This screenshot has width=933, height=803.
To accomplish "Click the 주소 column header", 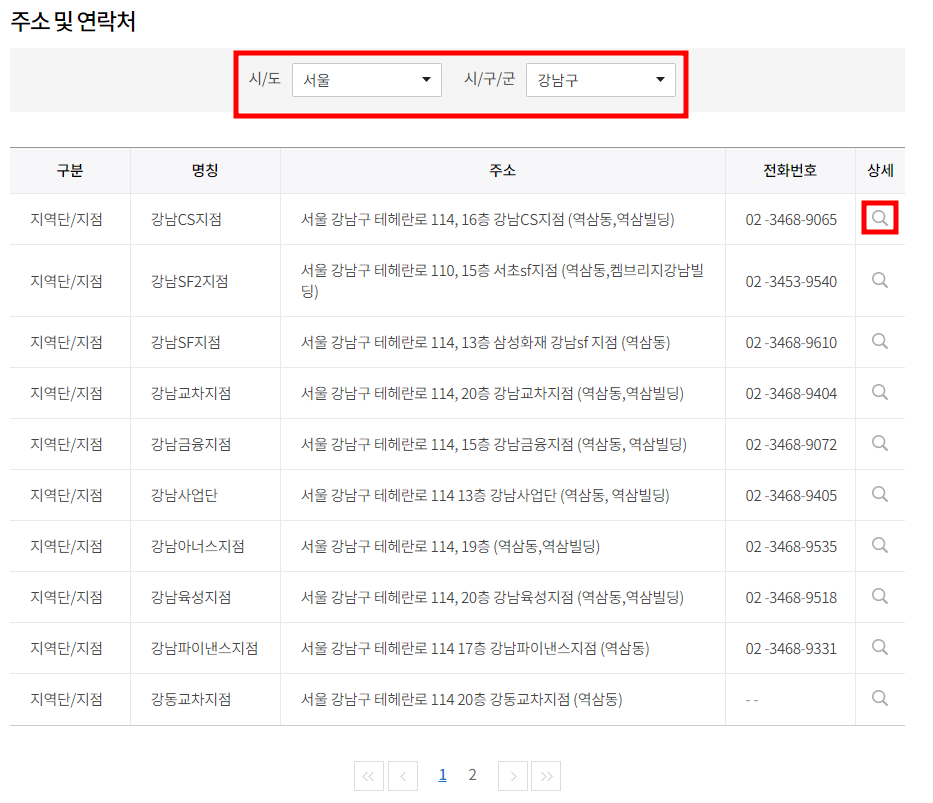I will click(502, 170).
